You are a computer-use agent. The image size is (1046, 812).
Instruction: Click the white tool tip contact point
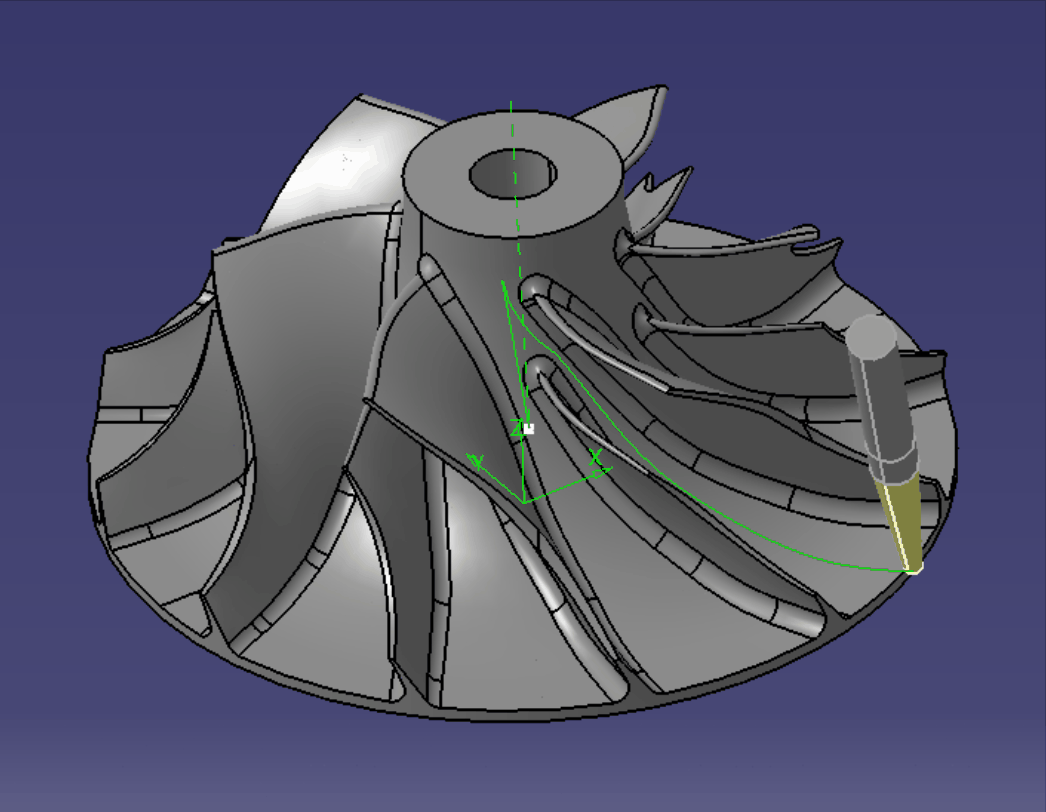coord(915,569)
